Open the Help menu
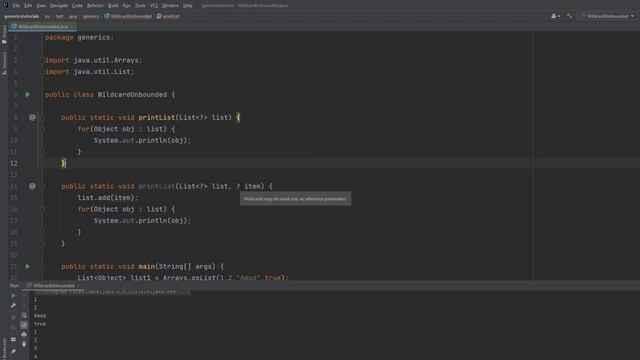The image size is (640, 360). 188,6
